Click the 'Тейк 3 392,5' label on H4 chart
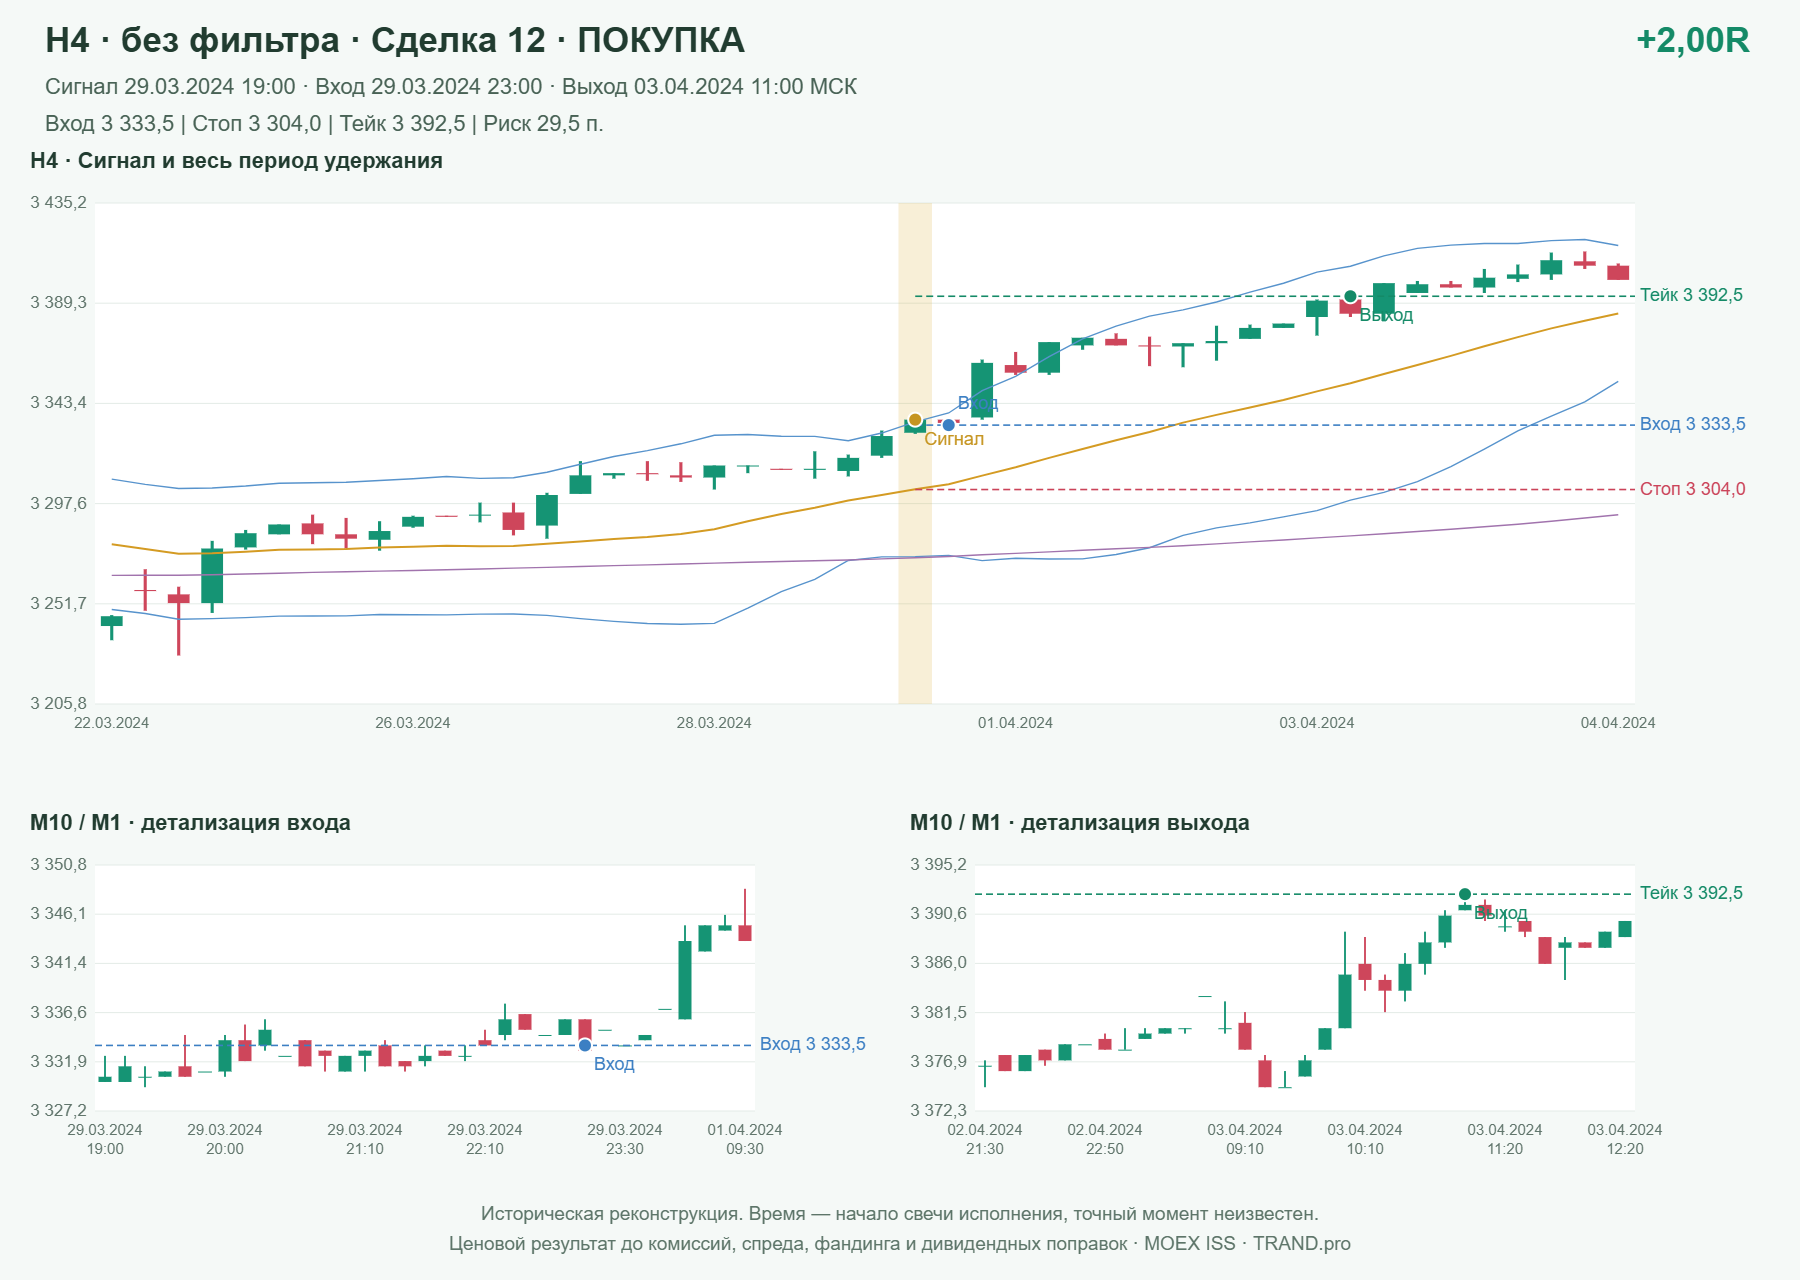The width and height of the screenshot is (1800, 1280). [x=1691, y=295]
